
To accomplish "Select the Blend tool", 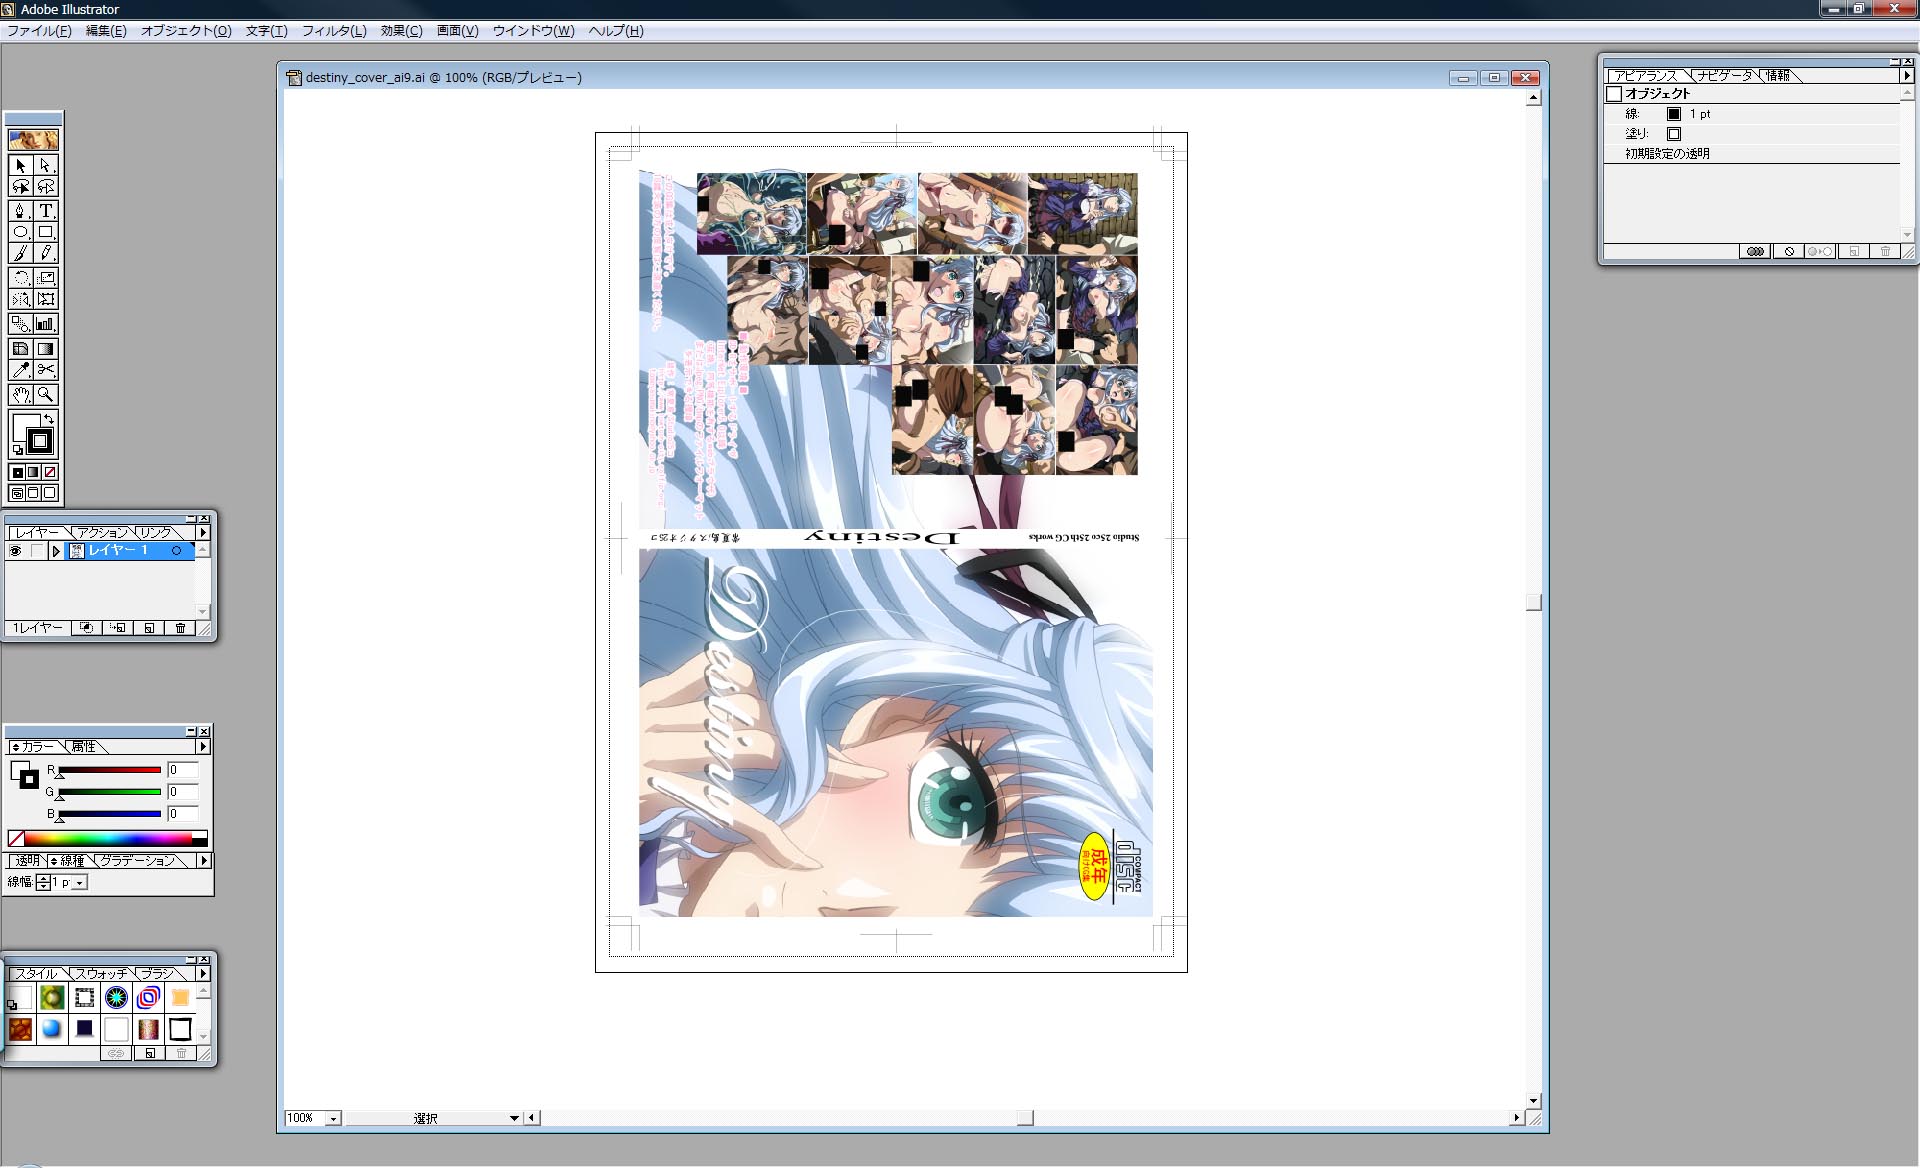I will click(21, 324).
